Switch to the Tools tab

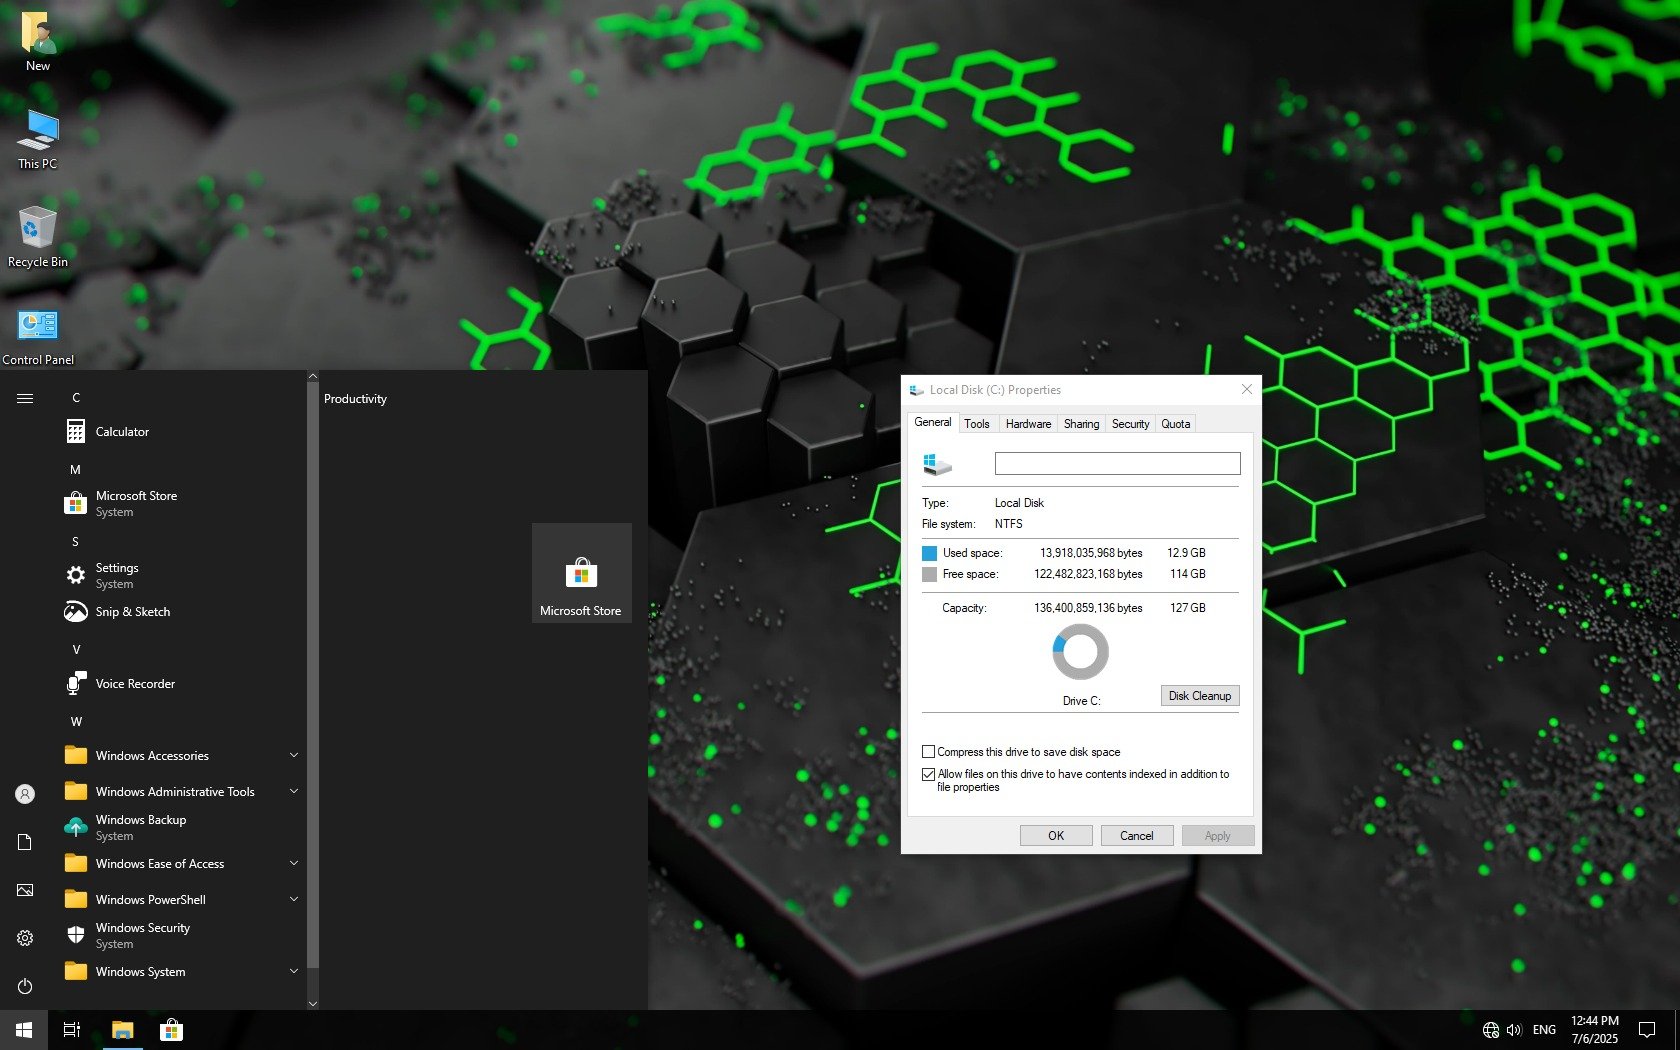point(976,424)
